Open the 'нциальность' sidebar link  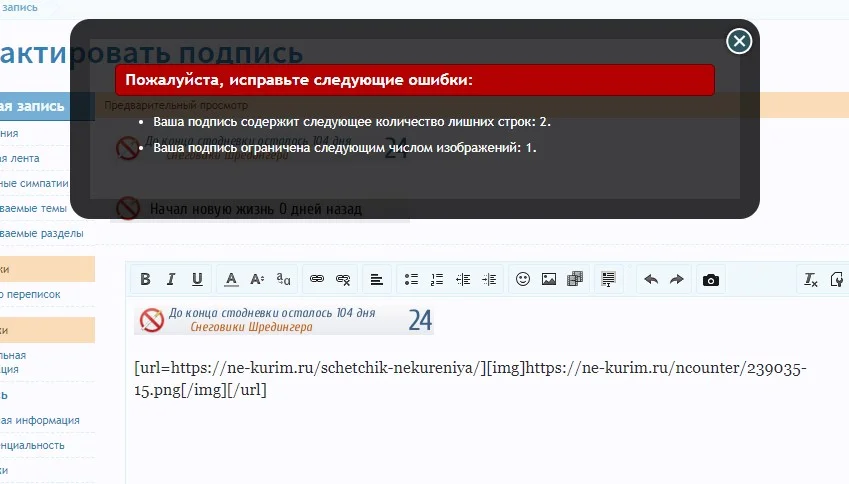pyautogui.click(x=32, y=445)
